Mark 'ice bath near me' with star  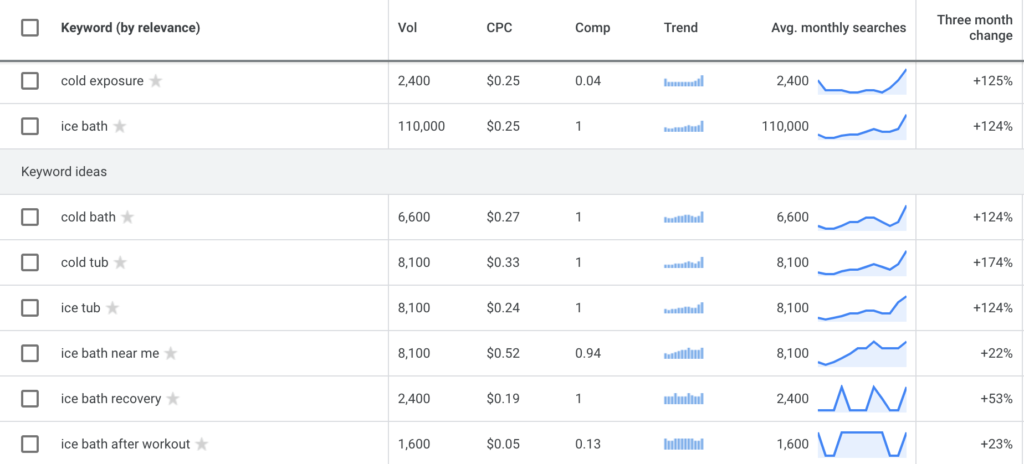tap(170, 354)
